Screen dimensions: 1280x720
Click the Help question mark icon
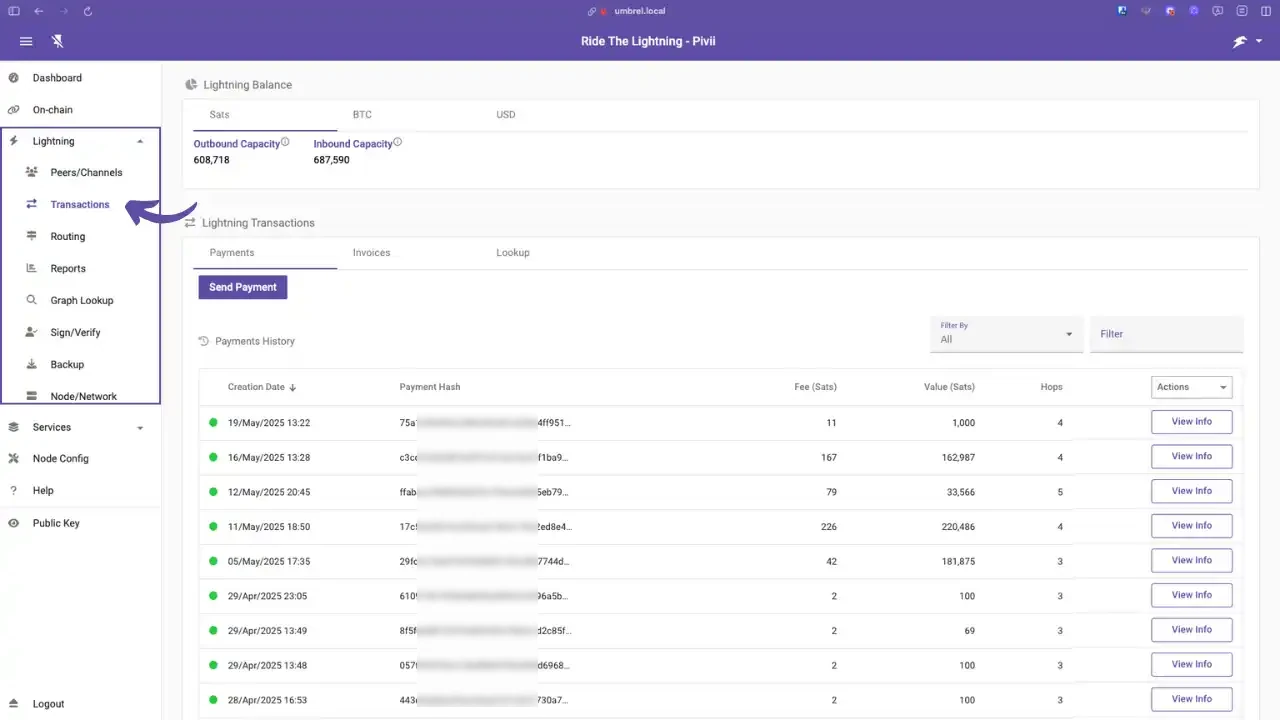pyautogui.click(x=13, y=491)
